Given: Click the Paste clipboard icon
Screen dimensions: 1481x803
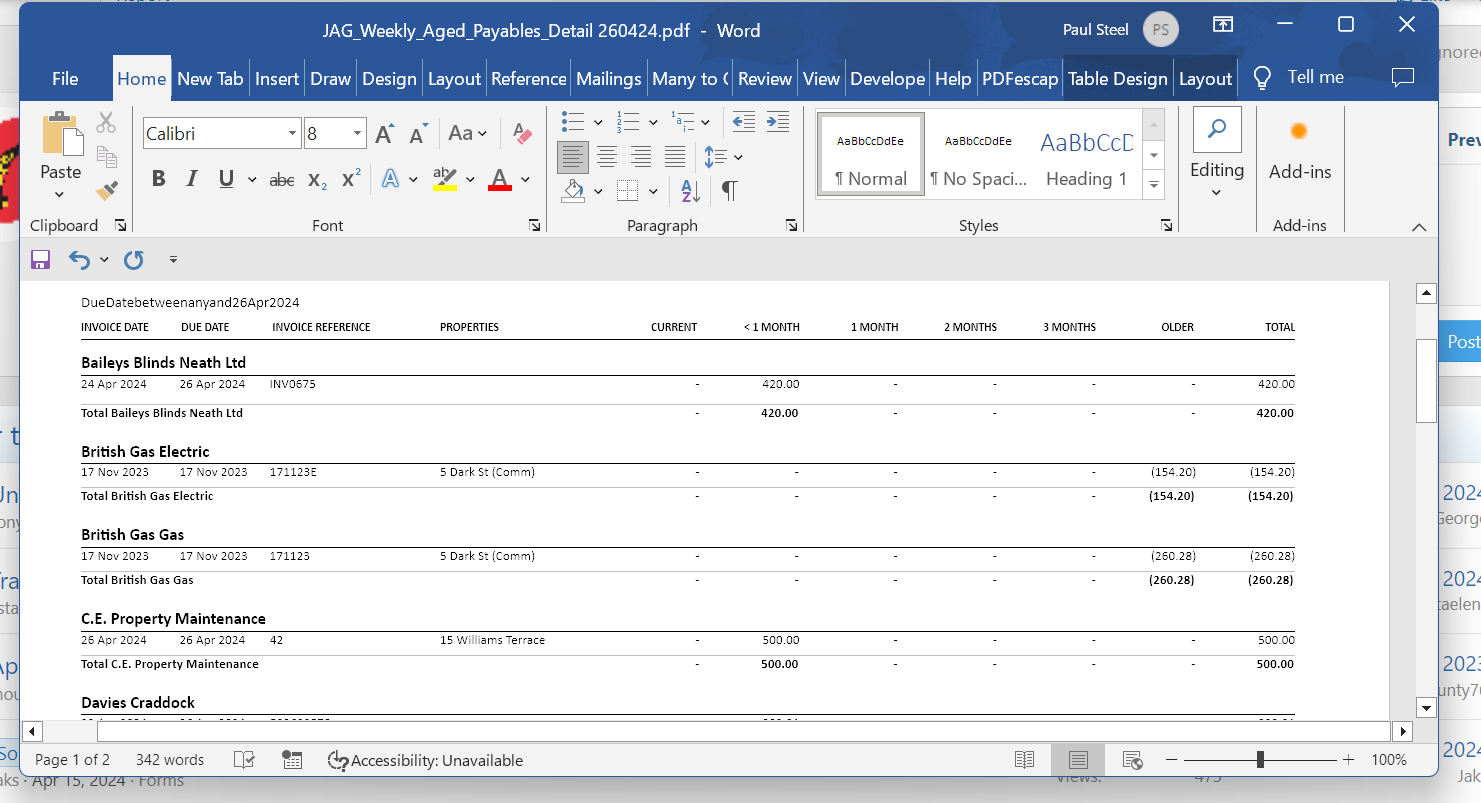Looking at the screenshot, I should [x=61, y=135].
